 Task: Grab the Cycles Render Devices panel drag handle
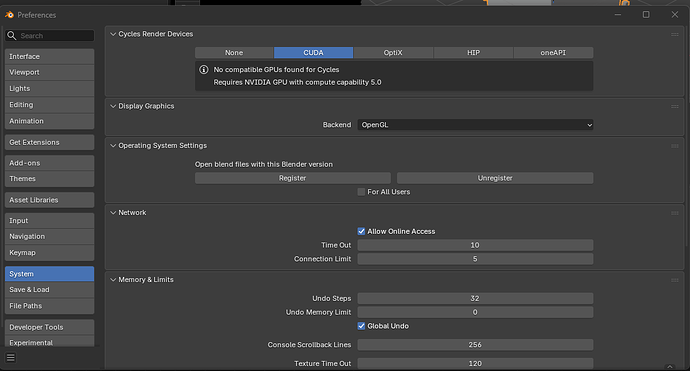(675, 34)
